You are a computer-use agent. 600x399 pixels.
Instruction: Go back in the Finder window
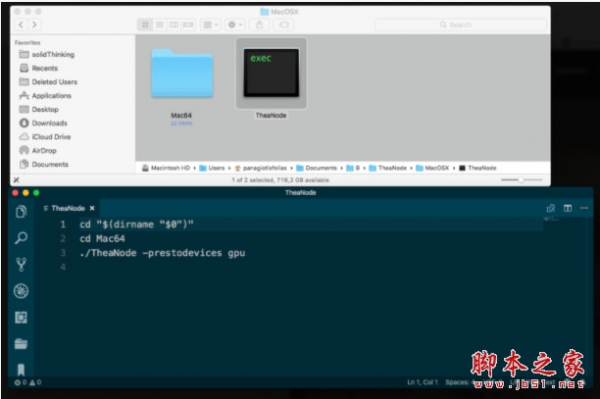click(x=21, y=25)
